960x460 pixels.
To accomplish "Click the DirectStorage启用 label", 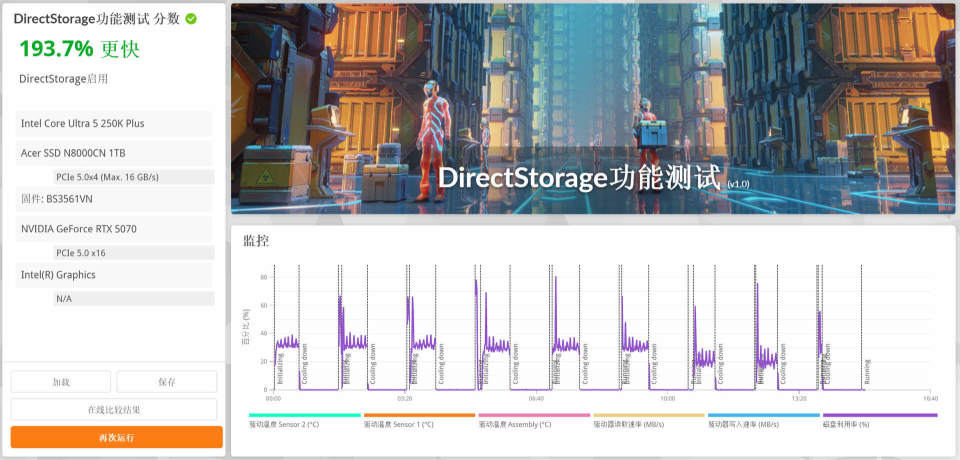I will tap(64, 78).
